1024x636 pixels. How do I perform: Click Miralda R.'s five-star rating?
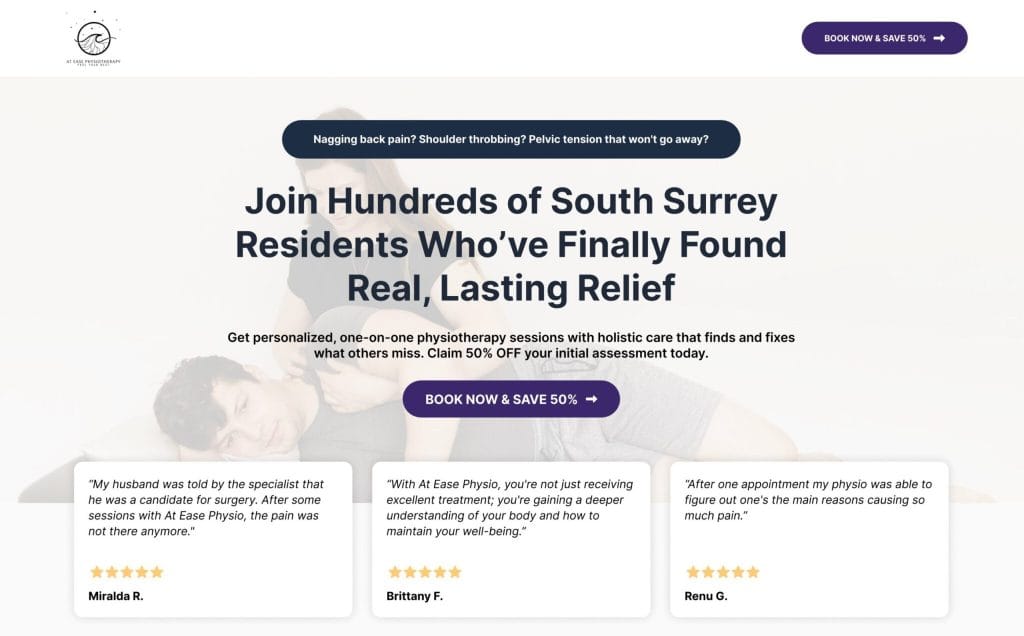pos(126,572)
